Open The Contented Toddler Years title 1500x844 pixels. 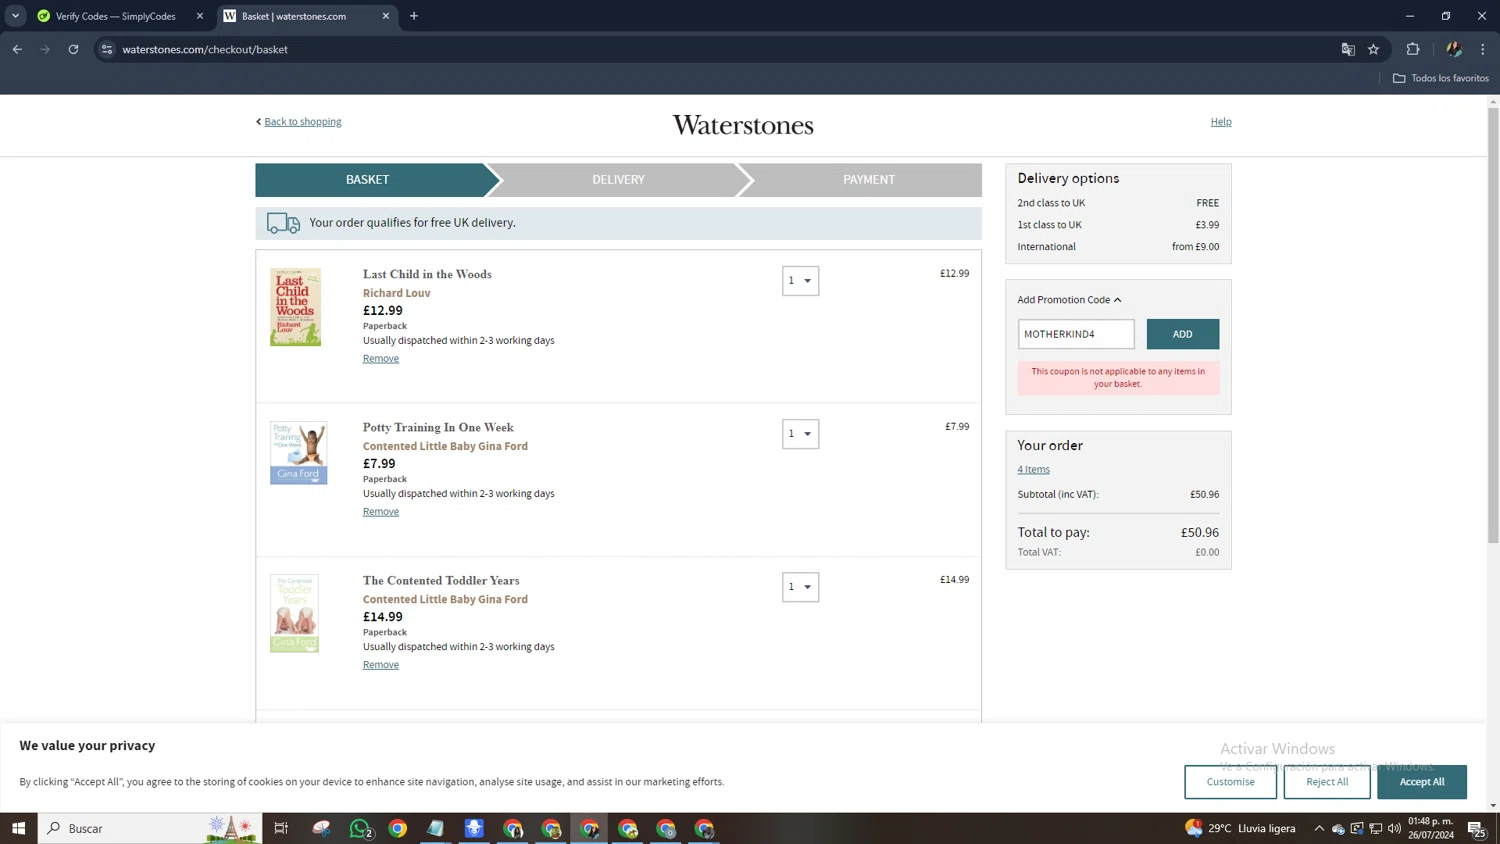tap(441, 580)
